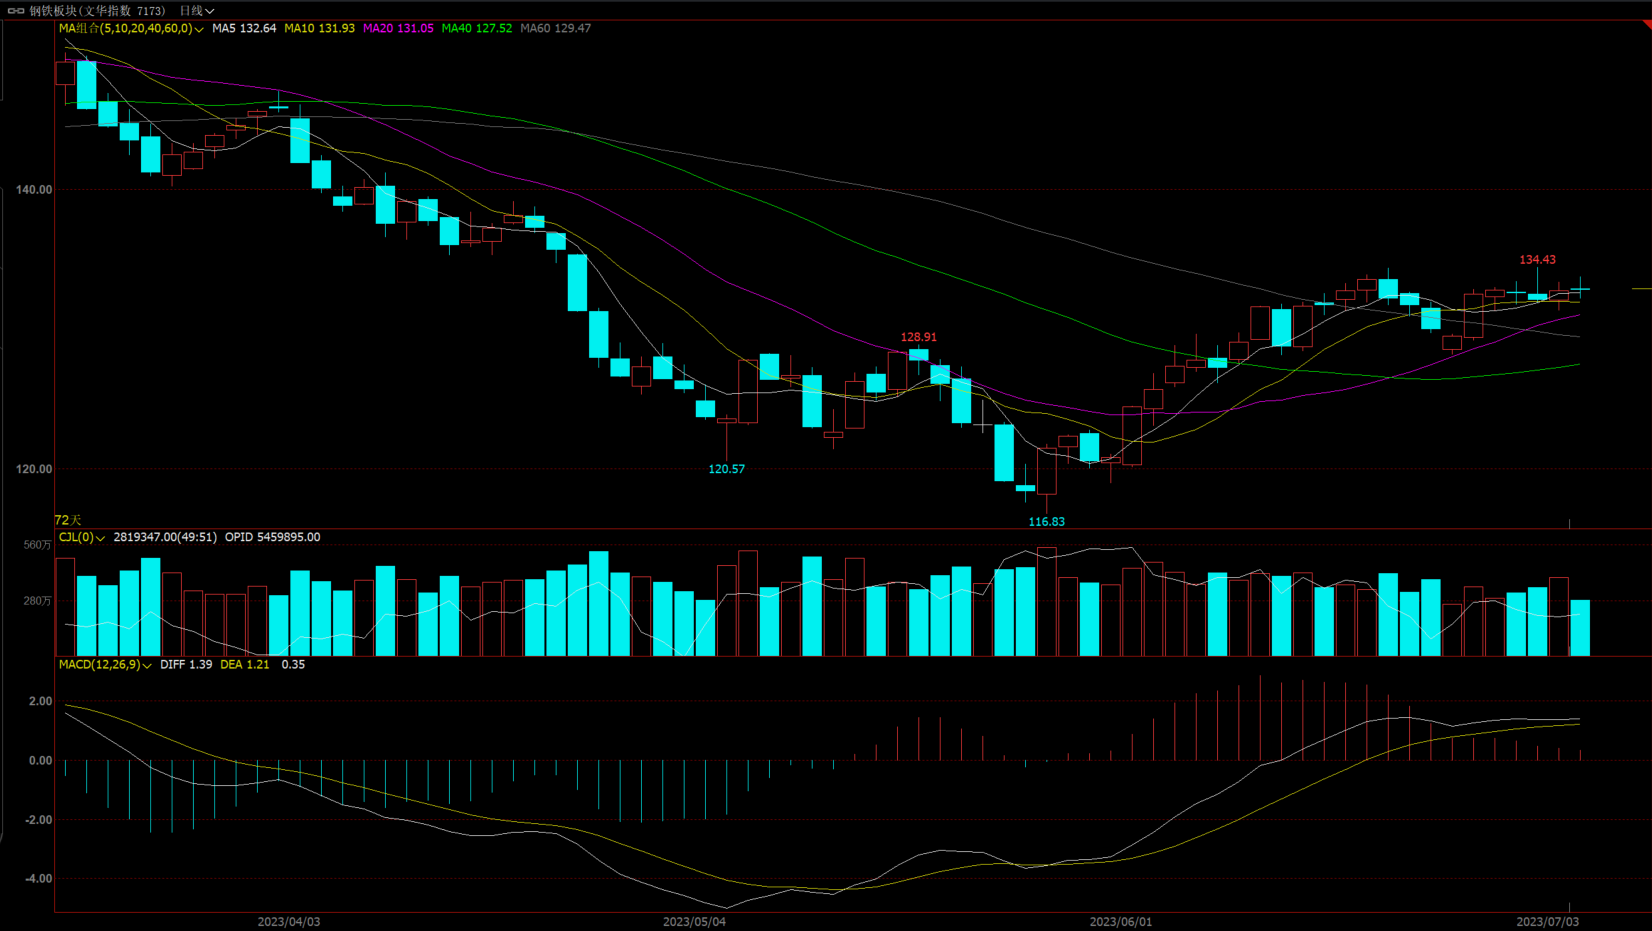Select the MA60 129.47 value
1652x931 pixels.
556,28
